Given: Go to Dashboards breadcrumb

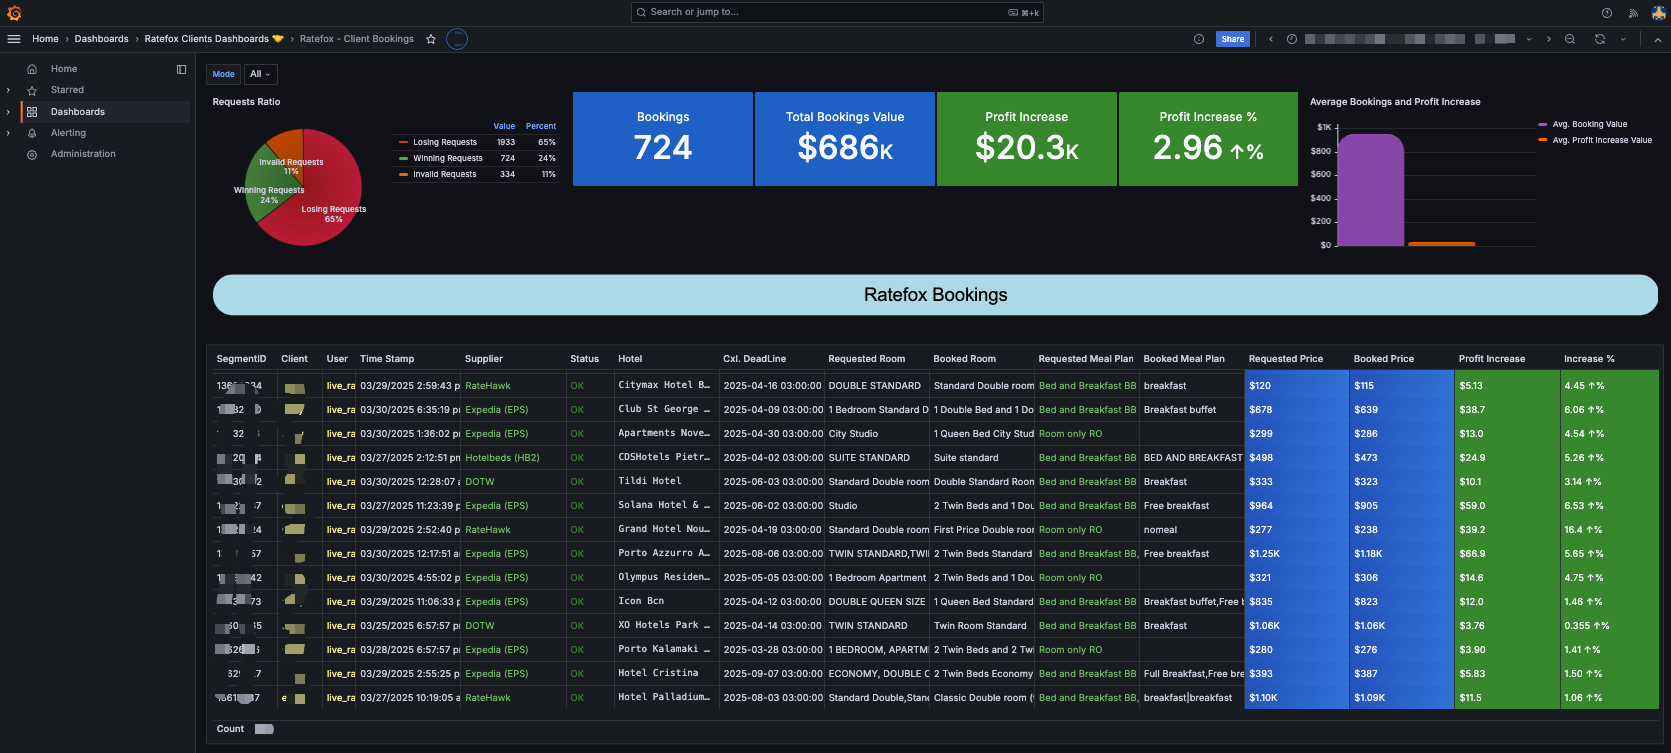Looking at the screenshot, I should [101, 39].
